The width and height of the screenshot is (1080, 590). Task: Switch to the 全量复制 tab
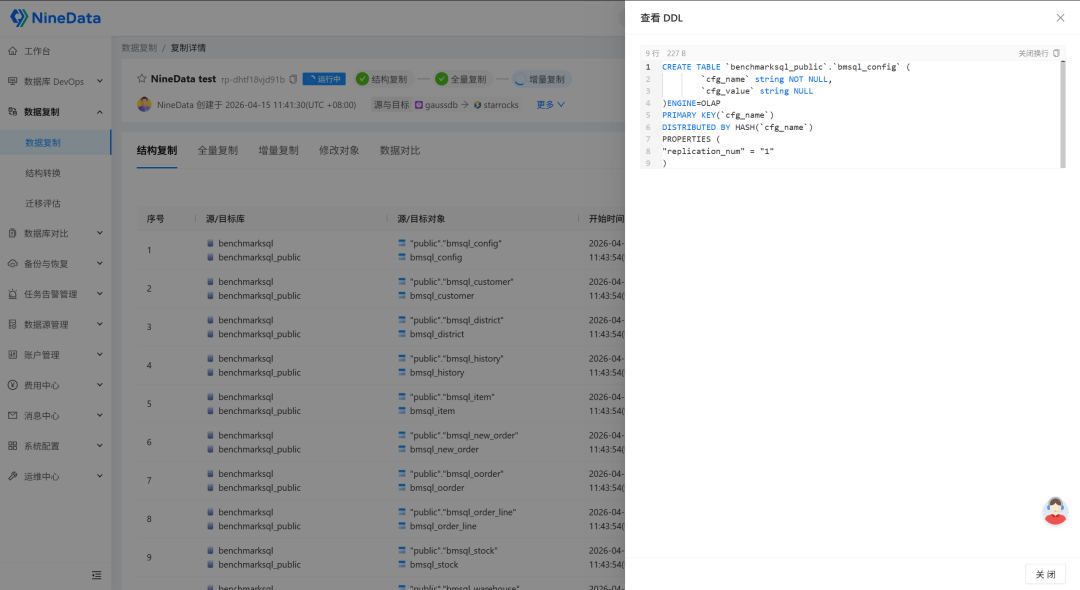pyautogui.click(x=217, y=151)
